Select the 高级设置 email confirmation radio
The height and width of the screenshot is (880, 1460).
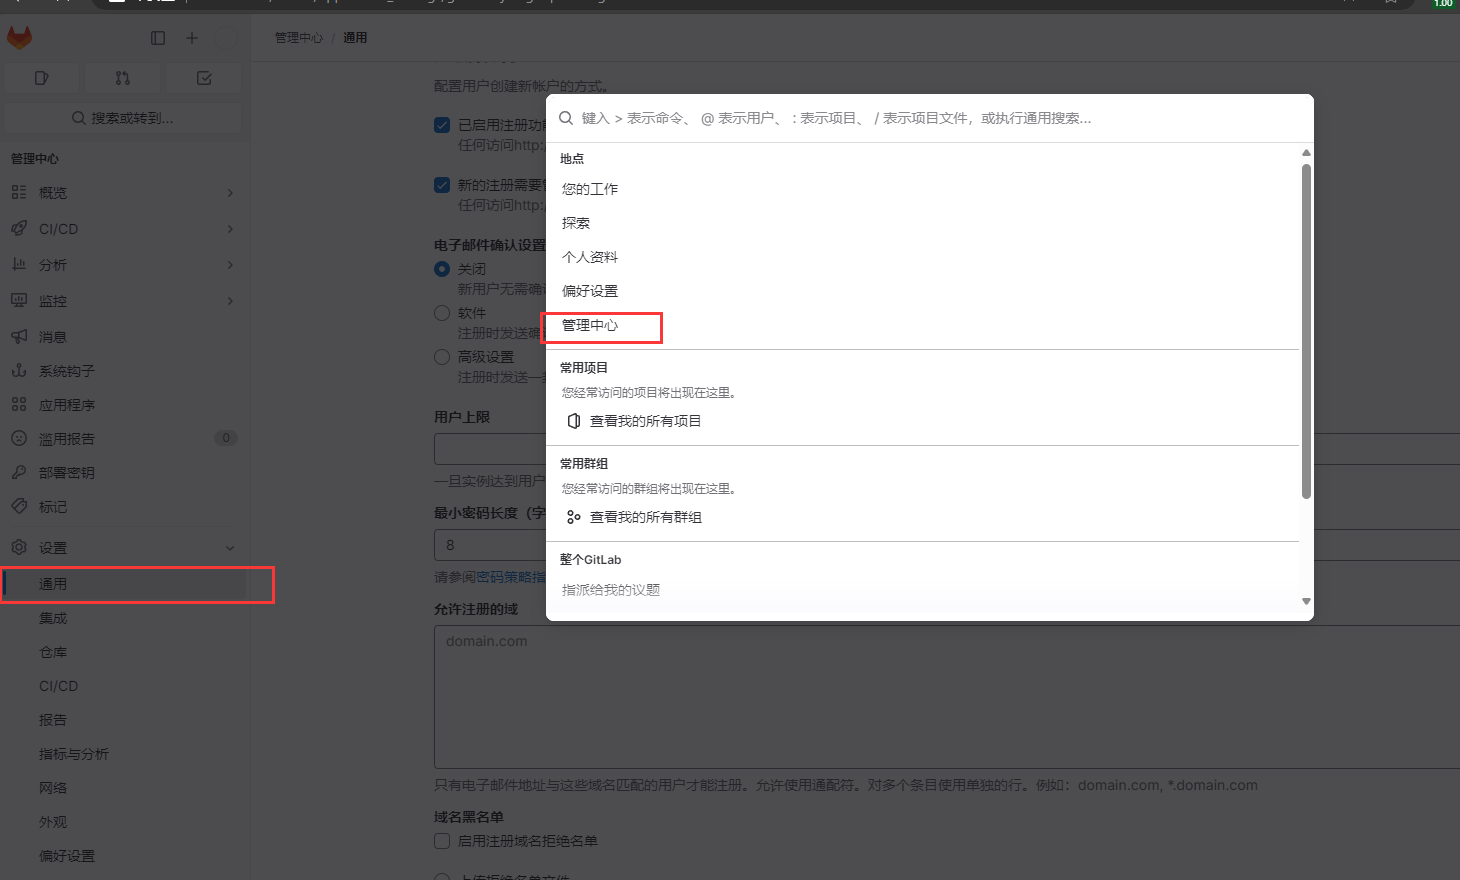tap(442, 357)
